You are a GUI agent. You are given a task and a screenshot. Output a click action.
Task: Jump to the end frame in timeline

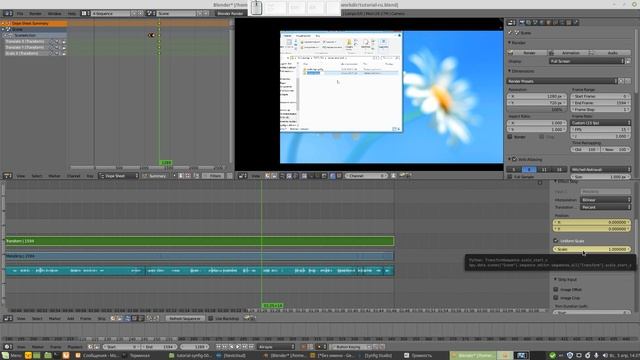click(x=251, y=347)
